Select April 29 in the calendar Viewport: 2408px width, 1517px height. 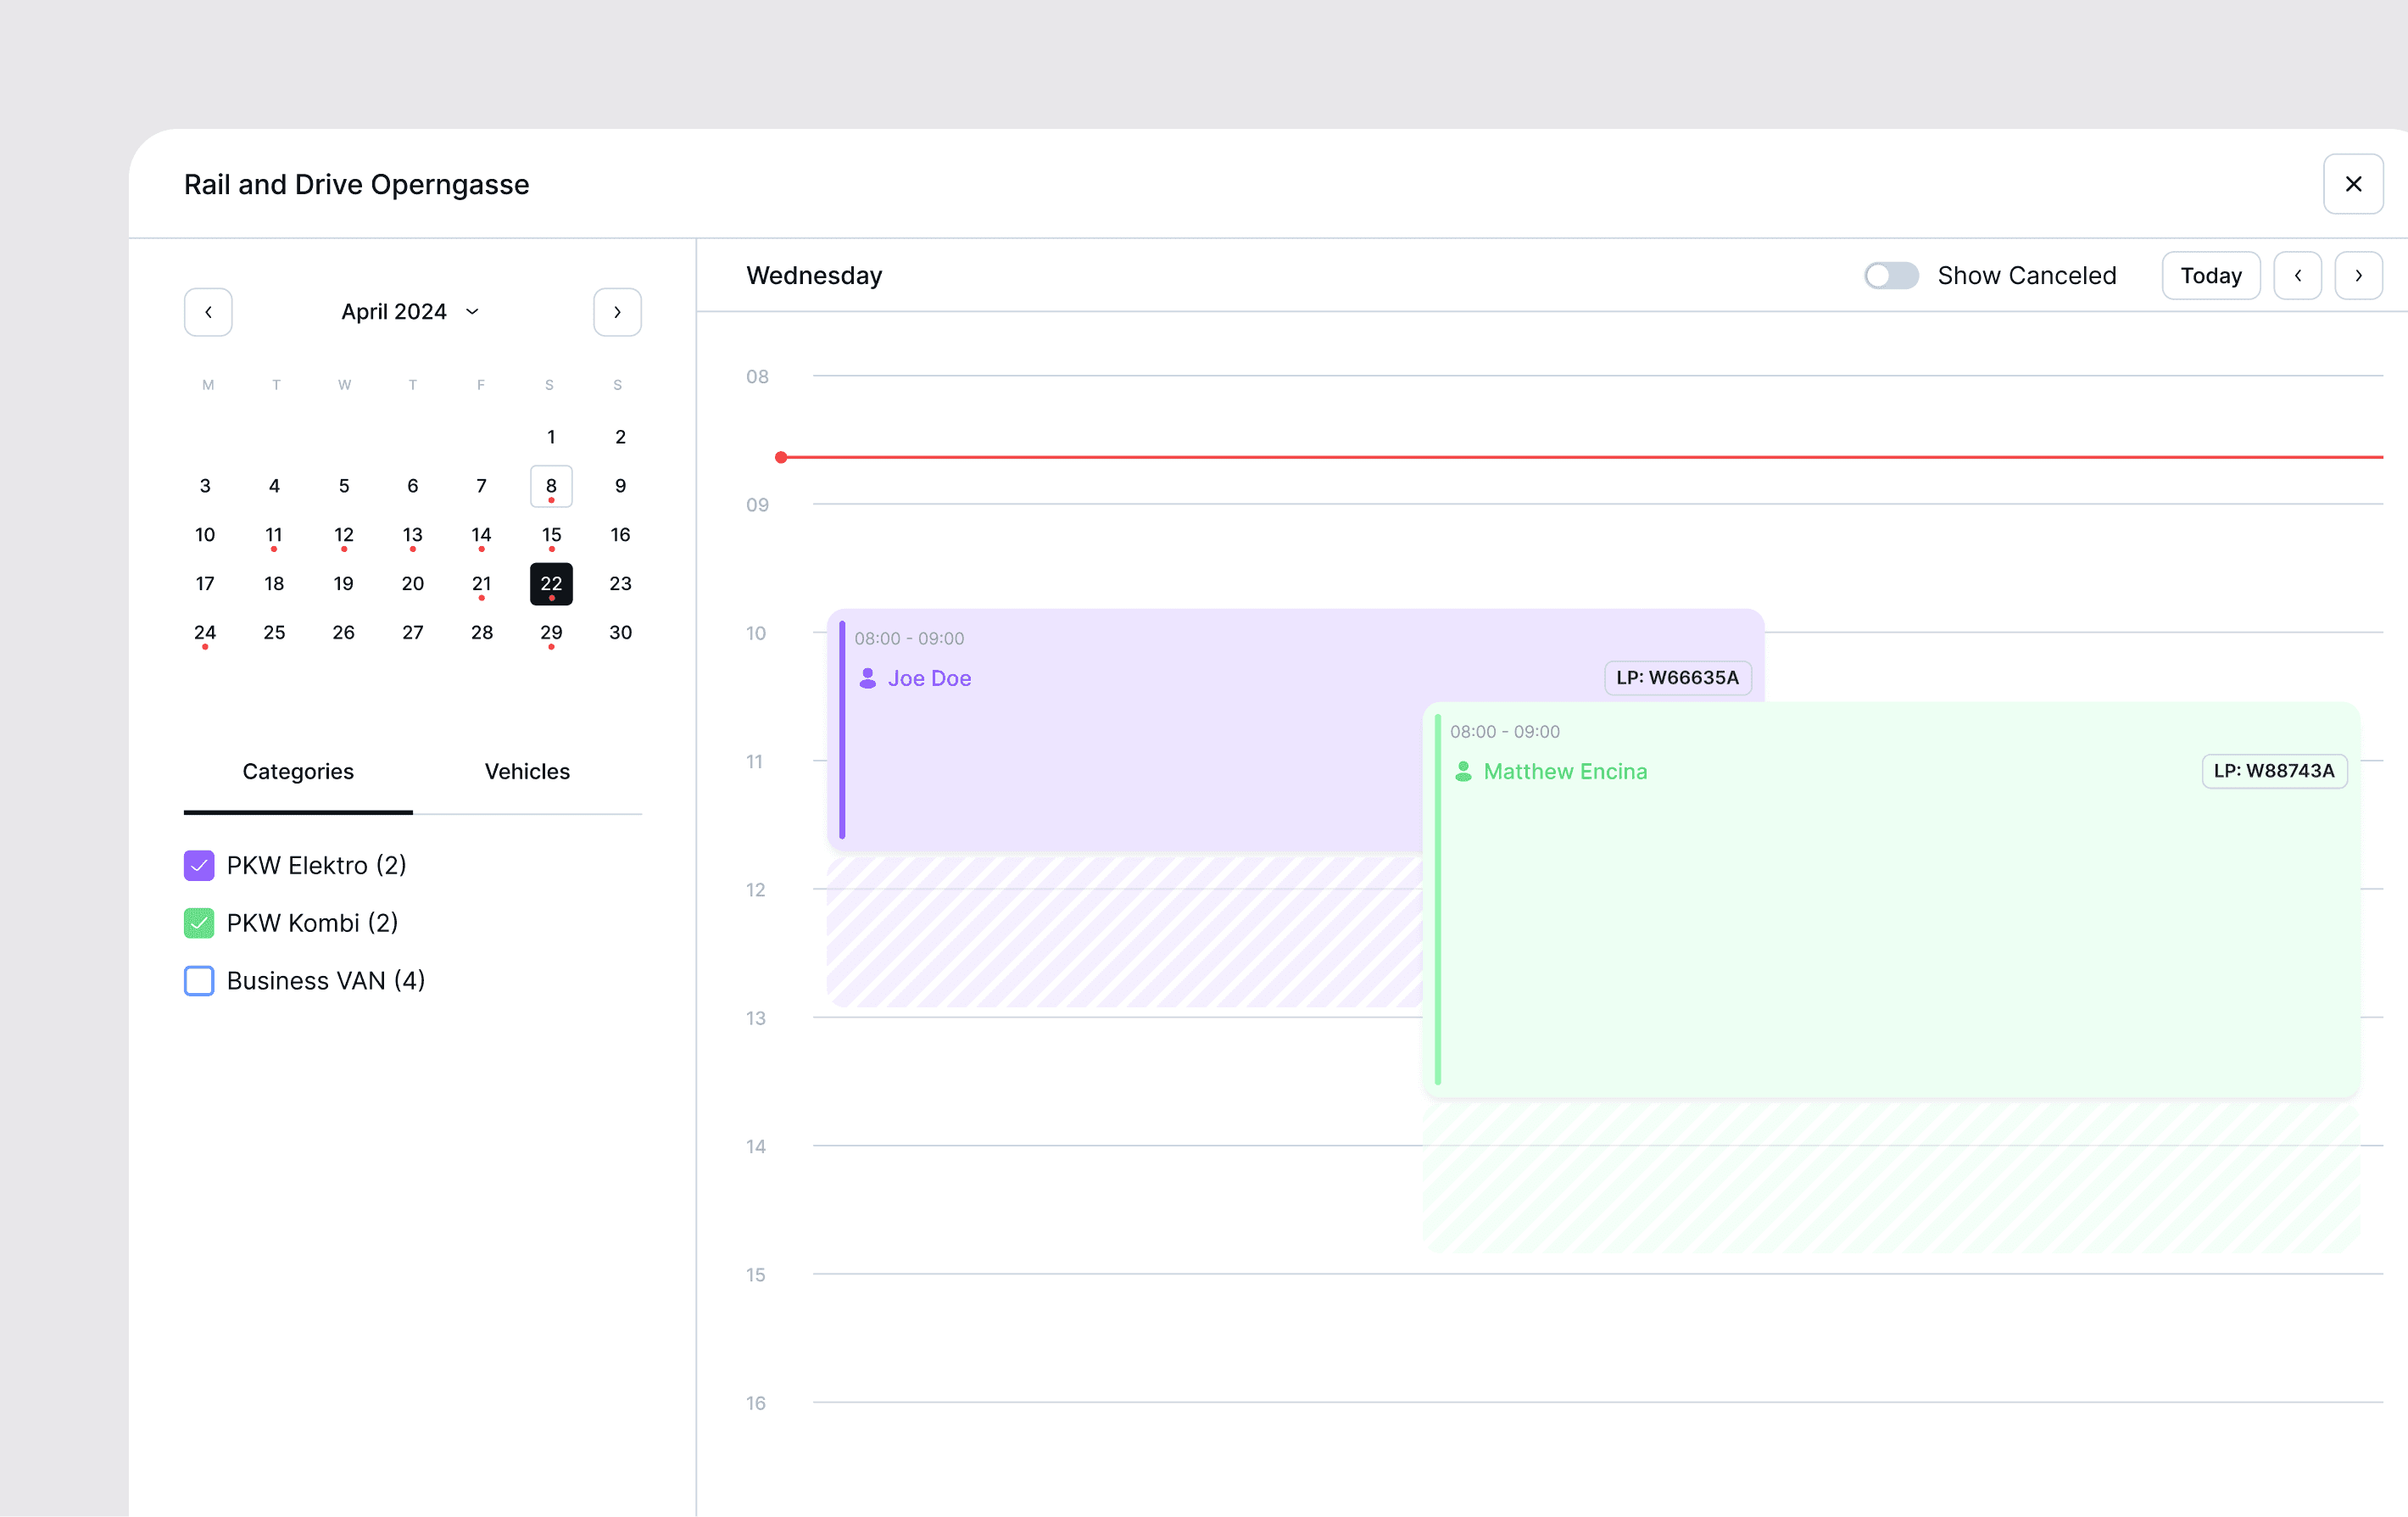[551, 633]
